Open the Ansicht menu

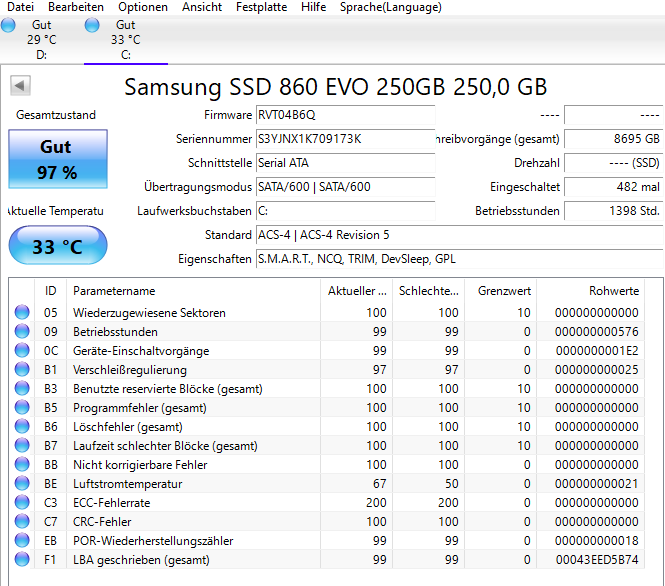click(x=202, y=7)
